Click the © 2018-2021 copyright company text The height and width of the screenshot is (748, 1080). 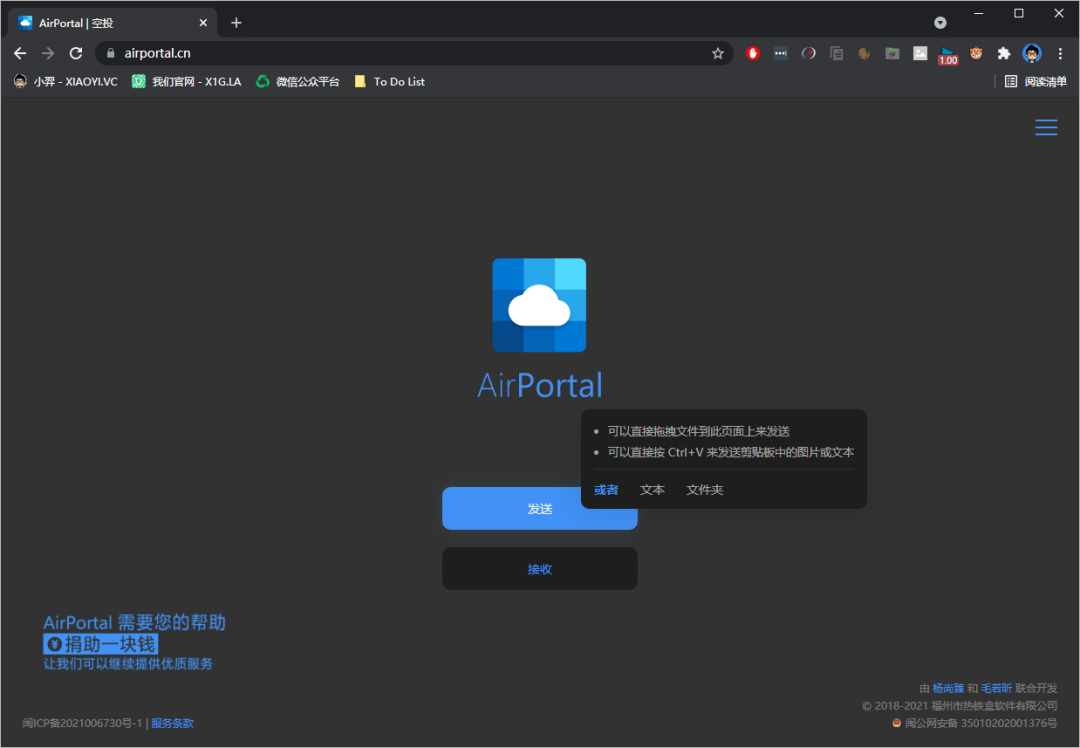coord(959,706)
